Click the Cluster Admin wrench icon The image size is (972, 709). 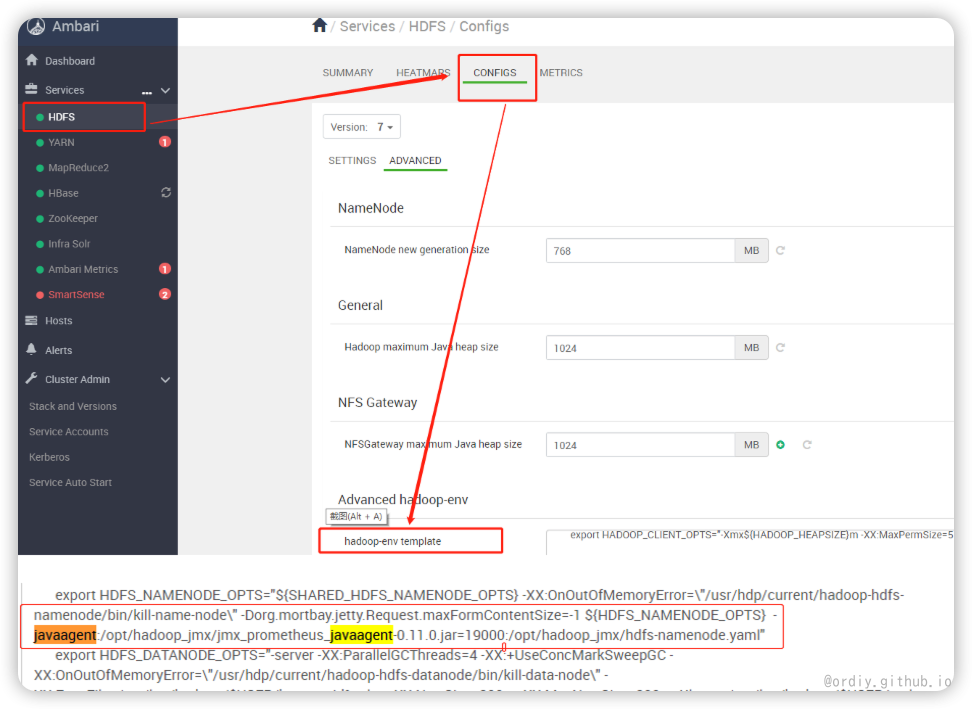pyautogui.click(x=31, y=378)
